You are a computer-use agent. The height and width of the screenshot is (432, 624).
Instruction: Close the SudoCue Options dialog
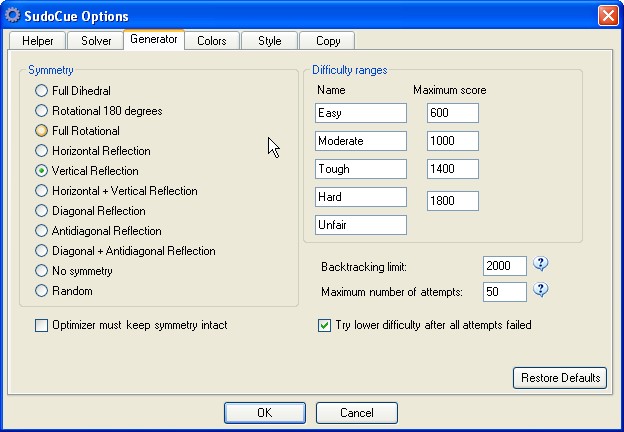[608, 16]
